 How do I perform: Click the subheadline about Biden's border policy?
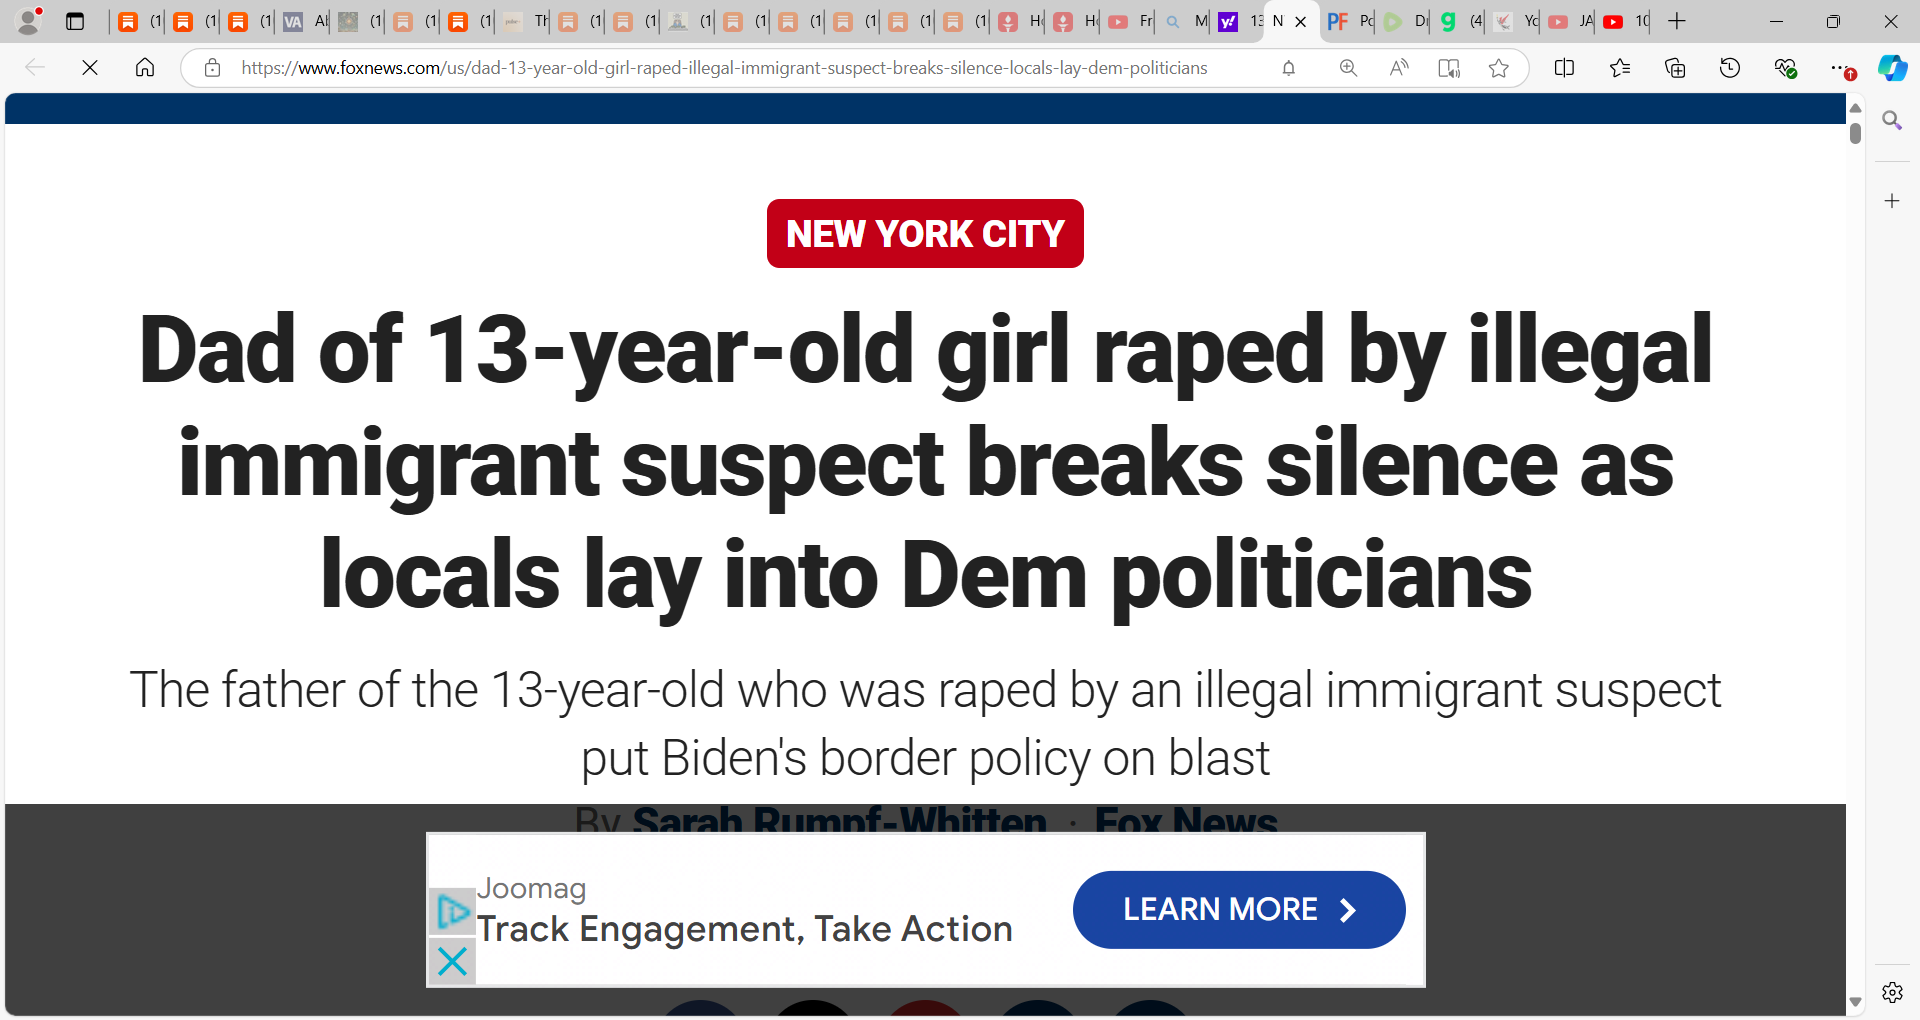925,723
